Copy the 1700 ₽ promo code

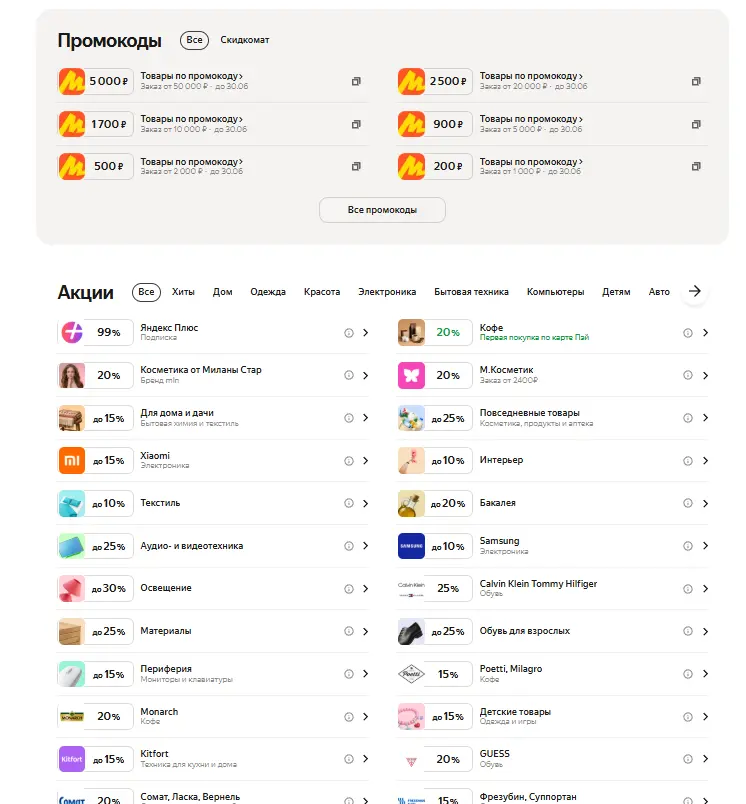[356, 124]
